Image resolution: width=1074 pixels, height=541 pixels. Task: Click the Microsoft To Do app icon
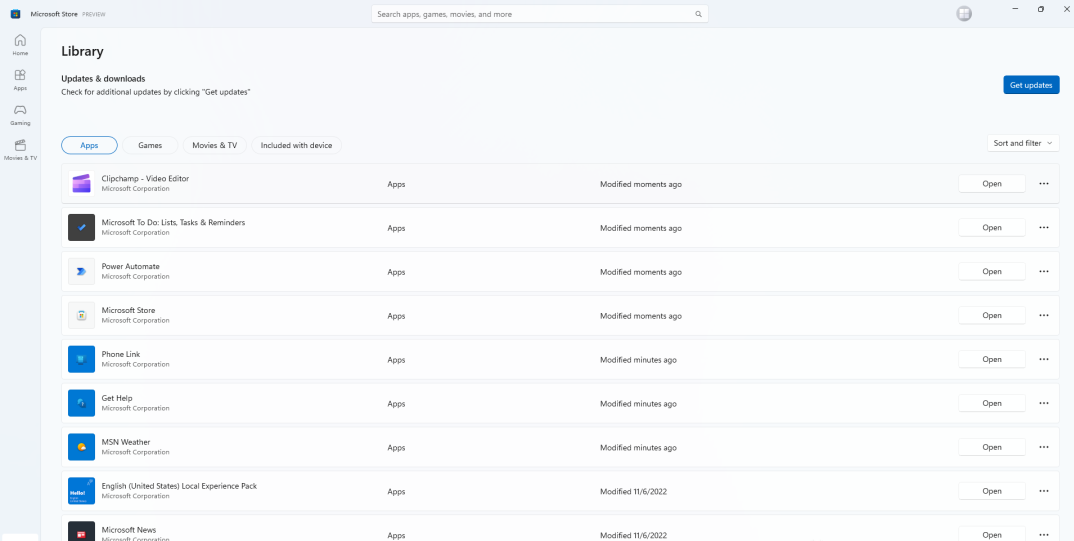click(81, 228)
